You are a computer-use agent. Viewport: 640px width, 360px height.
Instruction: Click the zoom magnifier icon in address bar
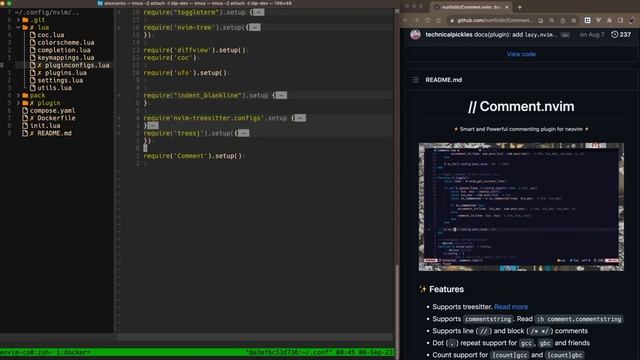(551, 20)
